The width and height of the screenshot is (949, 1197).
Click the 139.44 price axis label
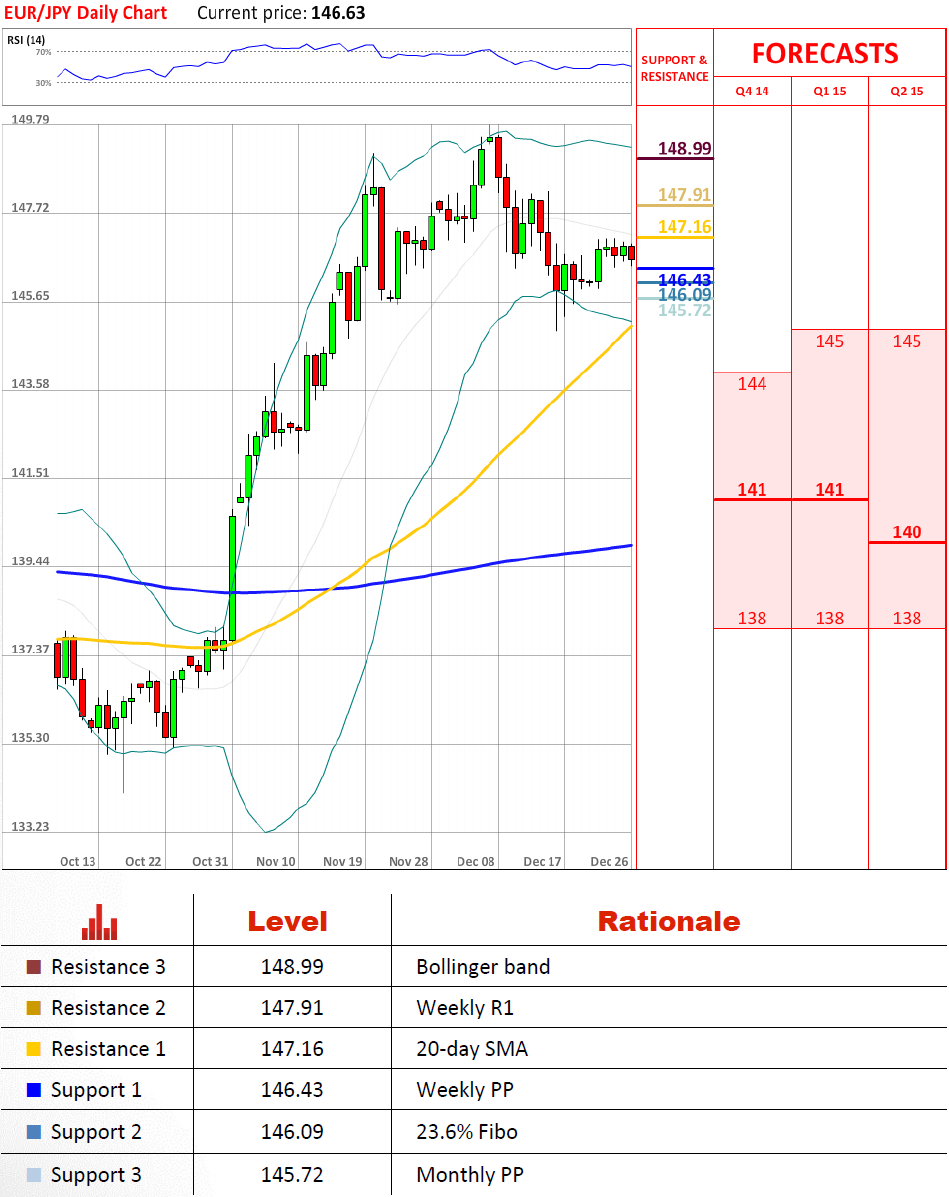coord(31,561)
